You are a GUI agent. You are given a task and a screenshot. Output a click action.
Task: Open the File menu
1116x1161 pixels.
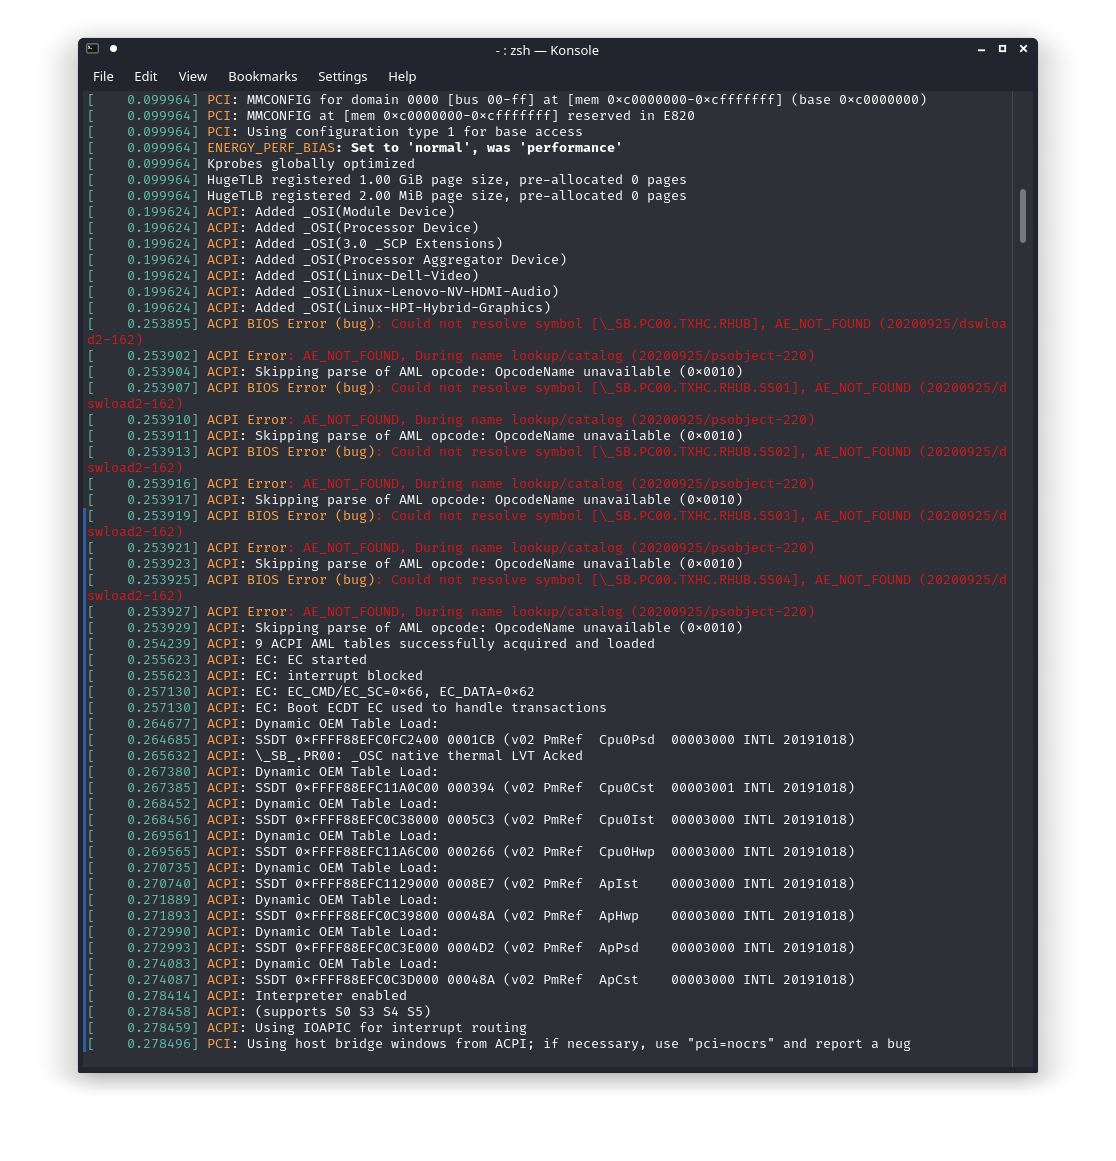(x=103, y=76)
